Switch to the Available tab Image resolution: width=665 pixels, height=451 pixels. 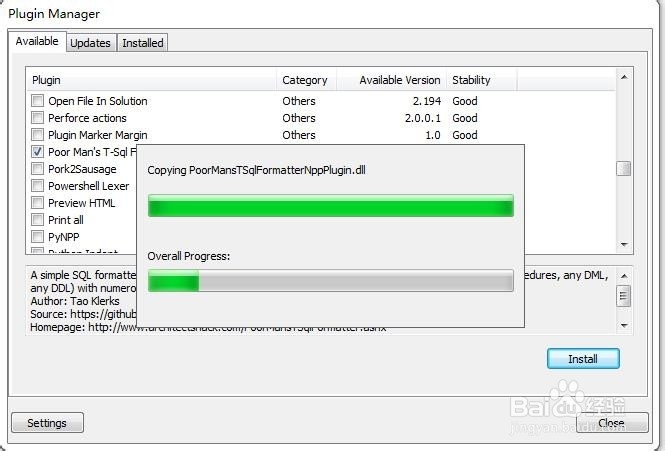tap(37, 41)
